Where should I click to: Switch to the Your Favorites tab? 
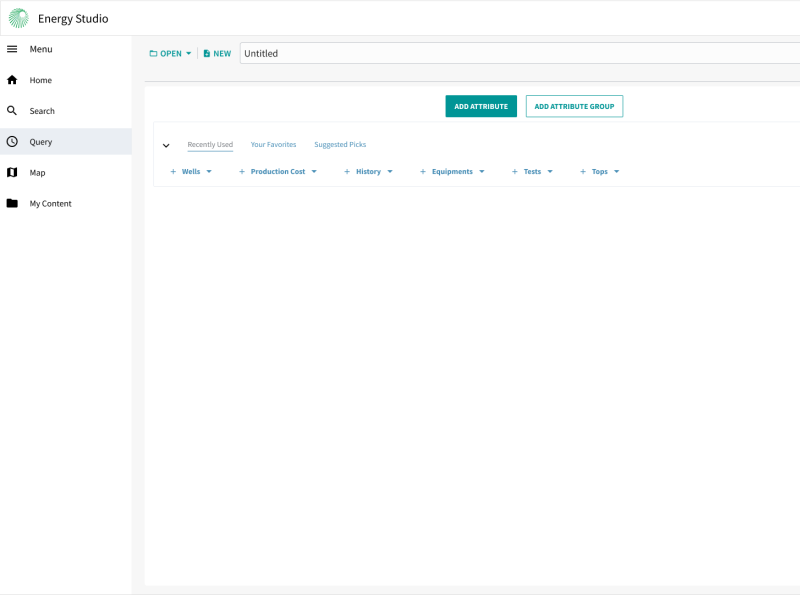click(273, 144)
